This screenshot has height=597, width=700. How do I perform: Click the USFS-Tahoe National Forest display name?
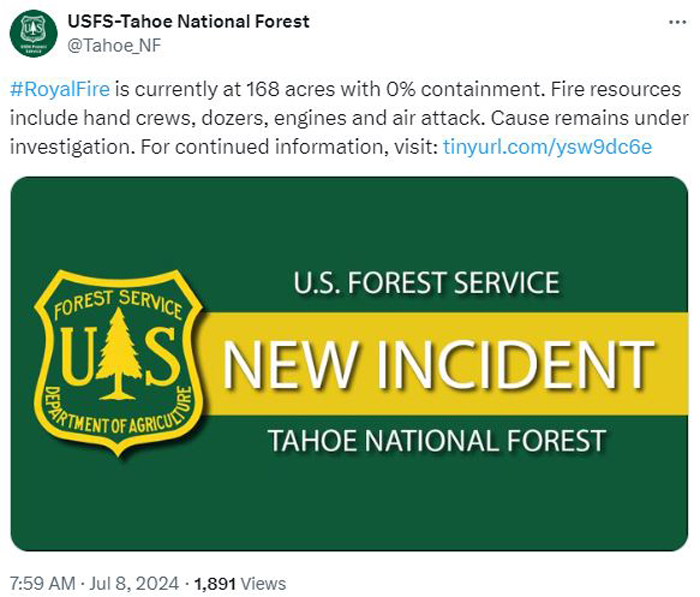tap(188, 21)
